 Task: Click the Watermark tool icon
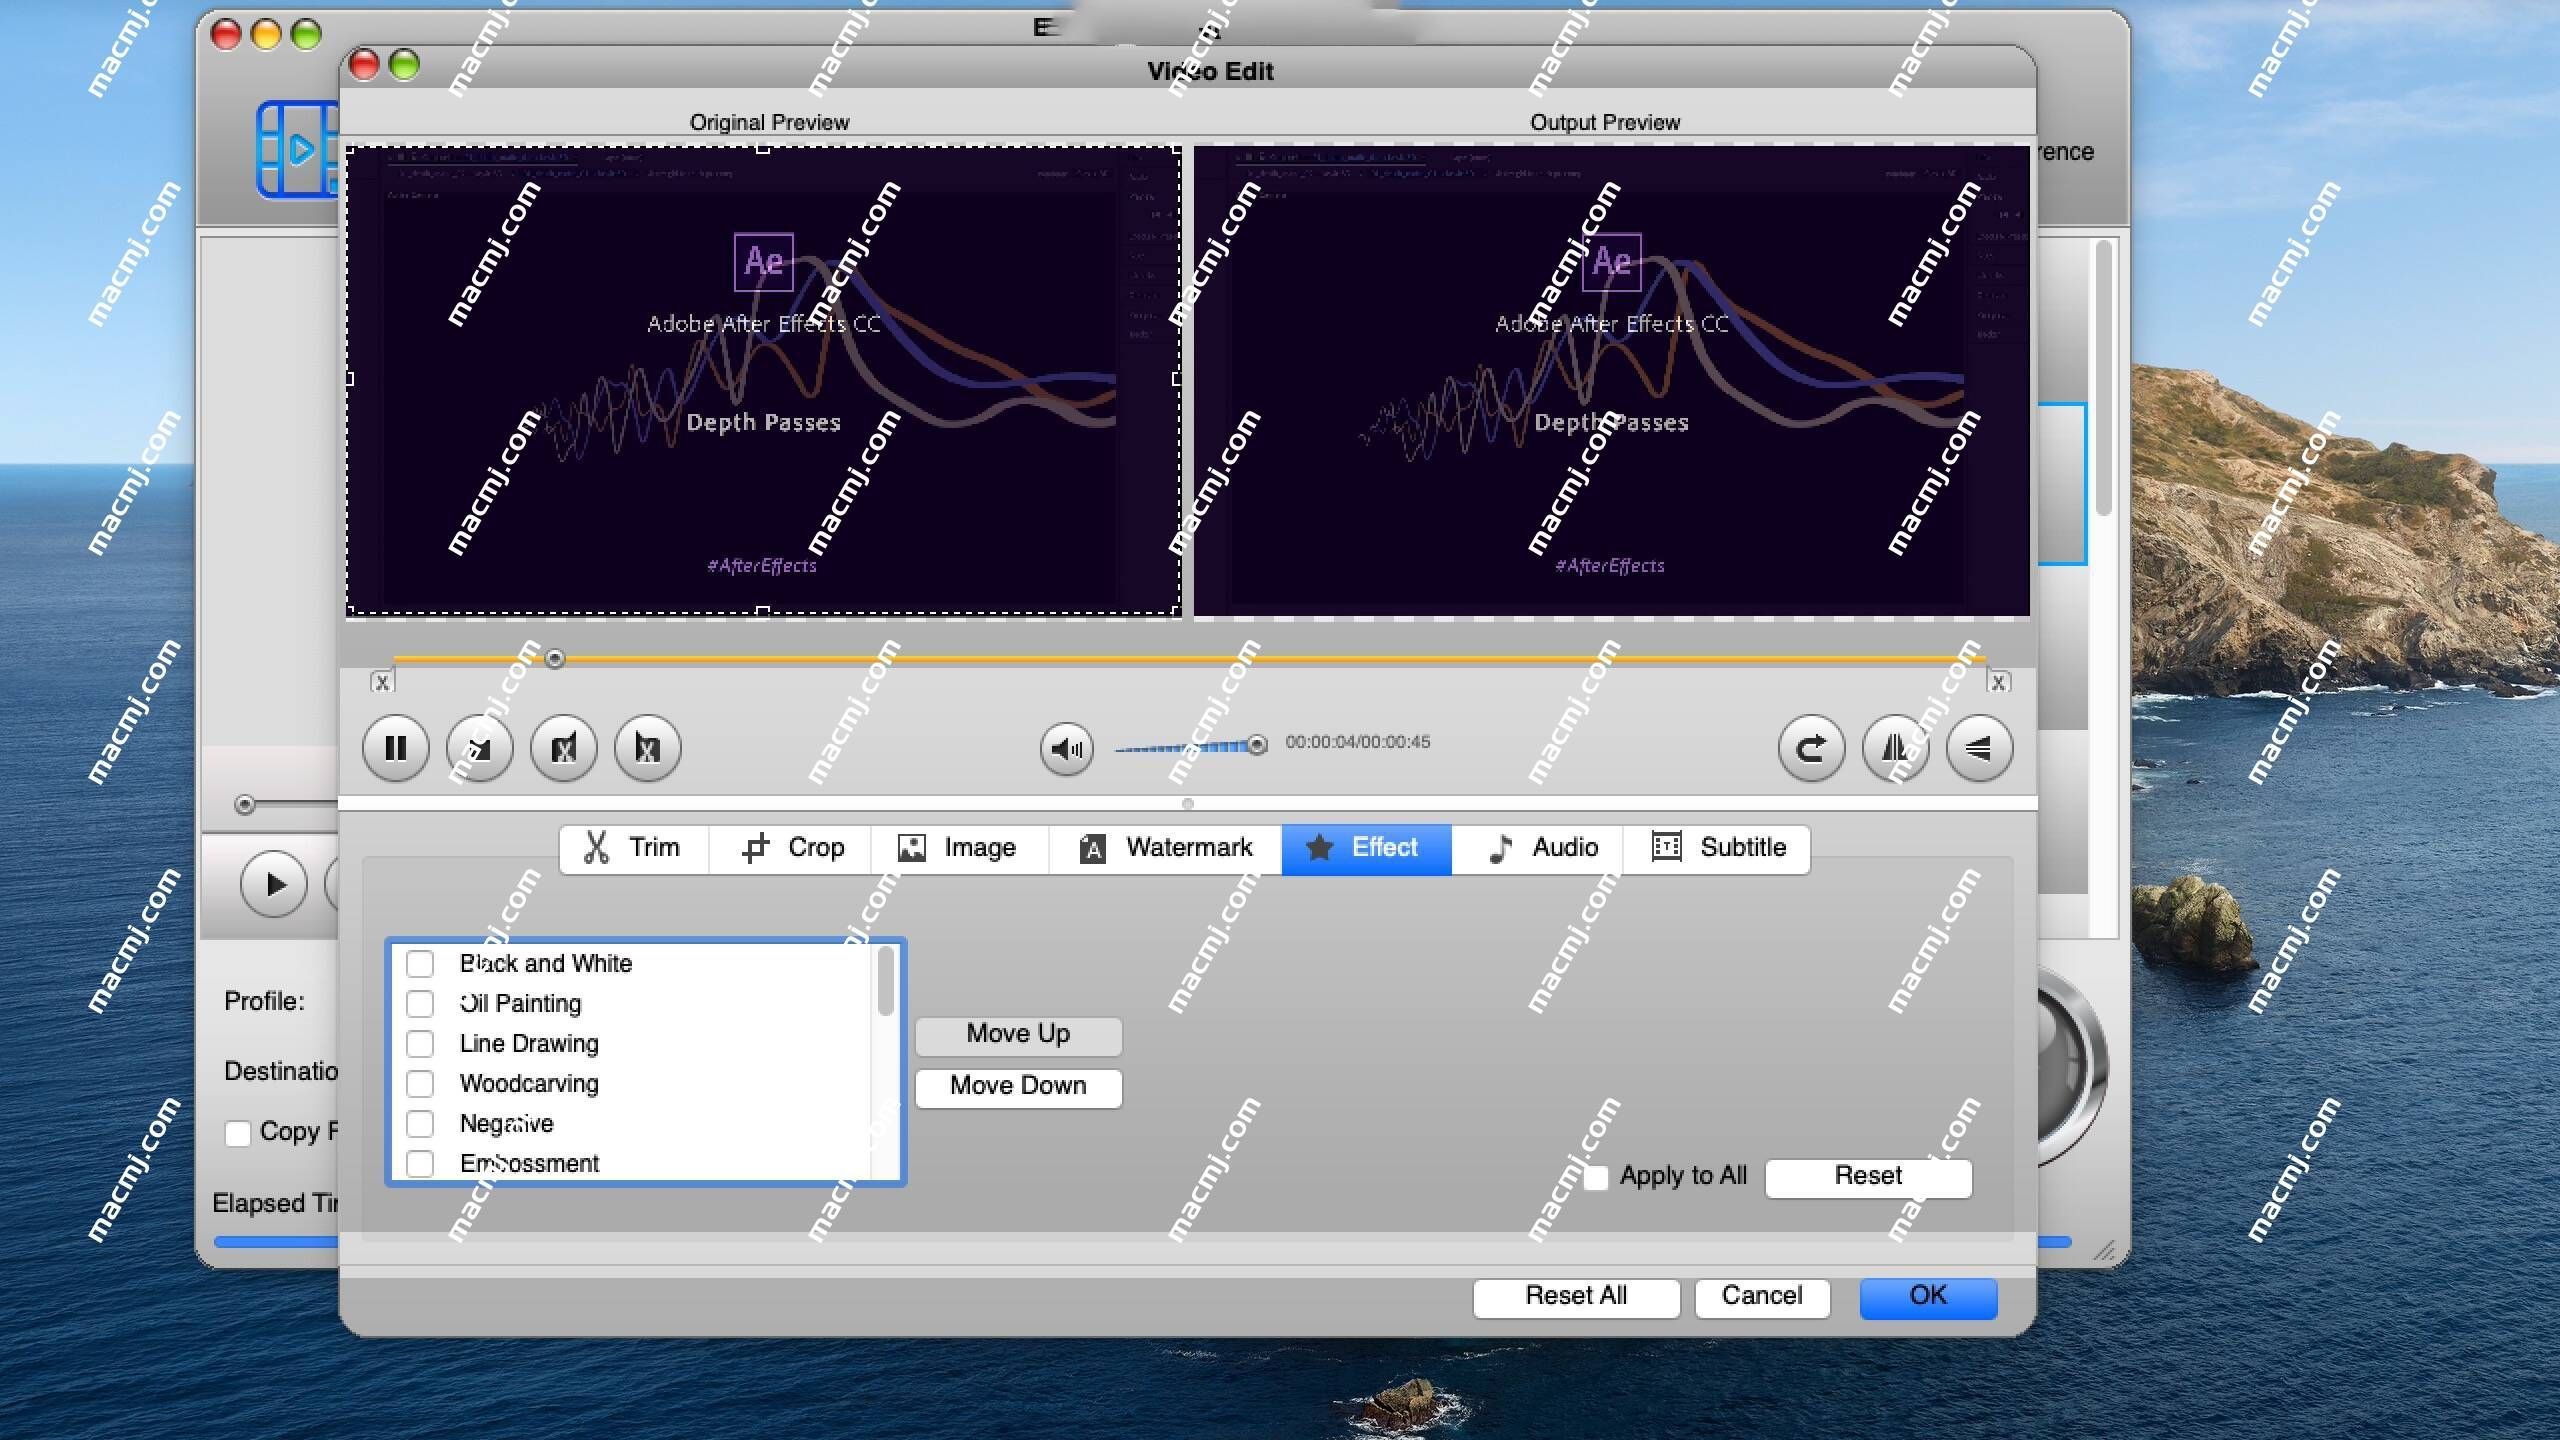(x=1092, y=847)
